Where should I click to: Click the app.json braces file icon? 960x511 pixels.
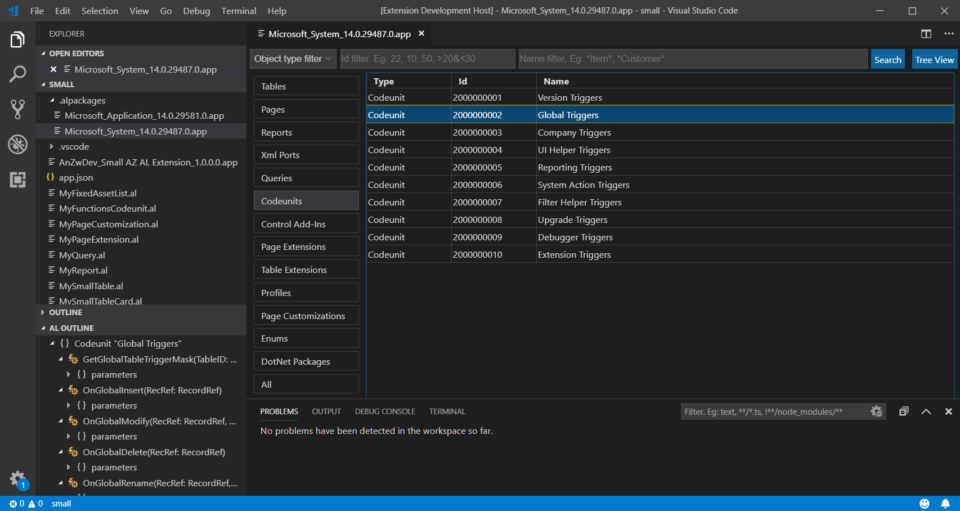click(50, 177)
